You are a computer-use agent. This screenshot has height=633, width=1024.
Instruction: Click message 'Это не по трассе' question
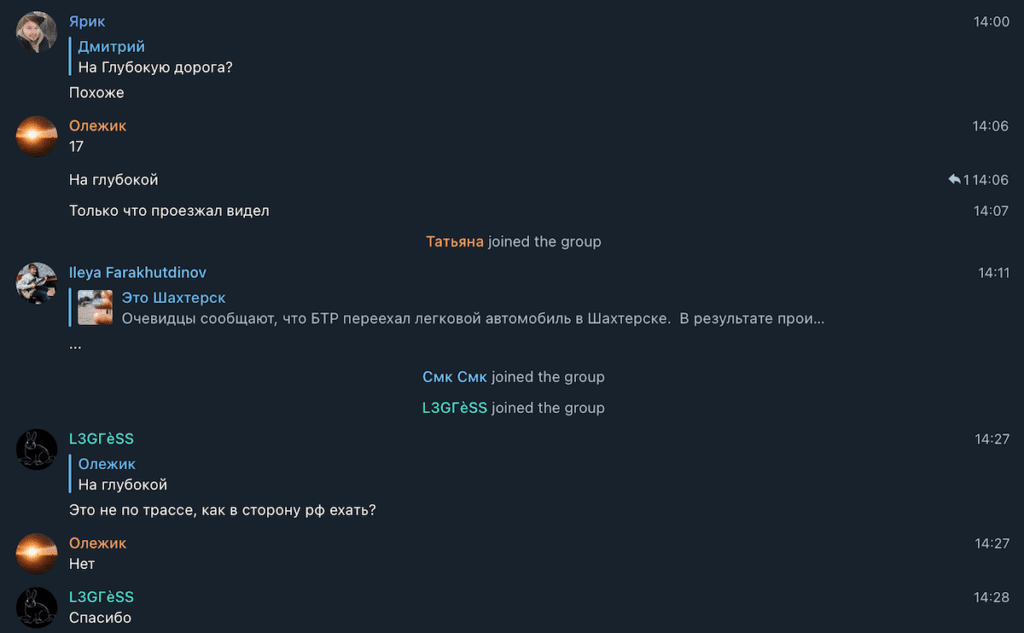pos(222,511)
